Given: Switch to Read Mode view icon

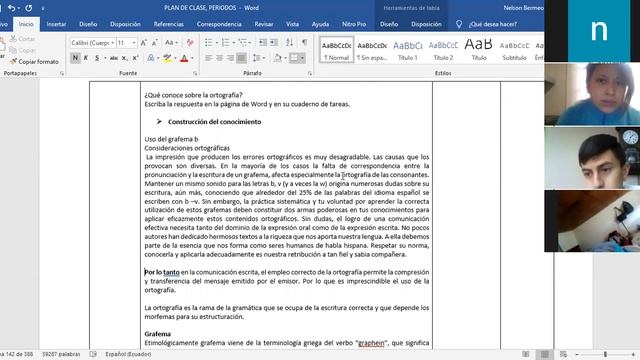Looking at the screenshot, I should tap(526, 354).
